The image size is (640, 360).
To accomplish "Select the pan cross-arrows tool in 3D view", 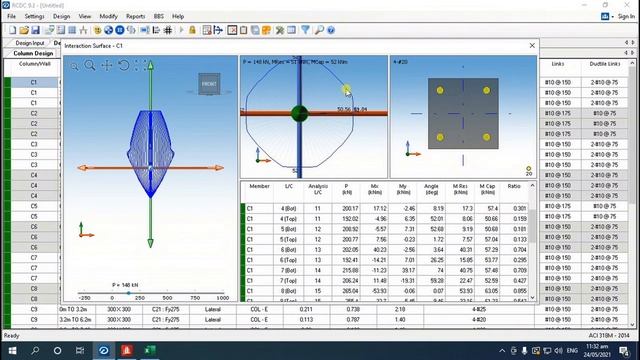I will click(107, 65).
